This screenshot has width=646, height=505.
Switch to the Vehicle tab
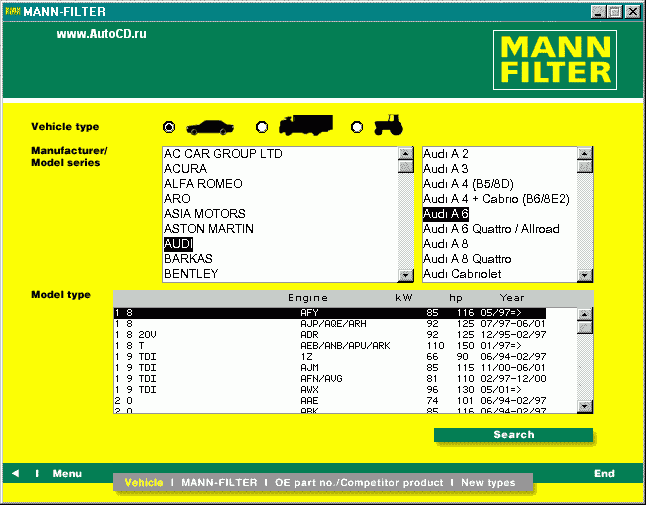144,482
